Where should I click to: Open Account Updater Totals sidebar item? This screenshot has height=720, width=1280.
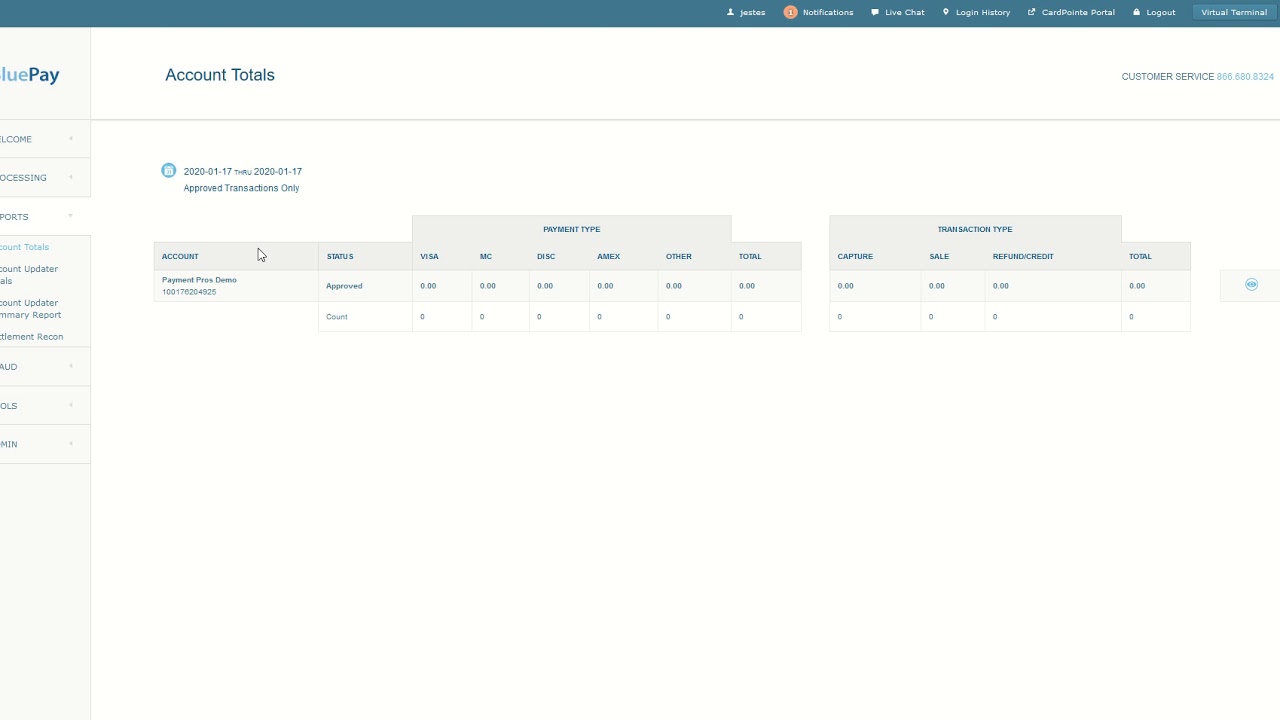tap(30, 275)
